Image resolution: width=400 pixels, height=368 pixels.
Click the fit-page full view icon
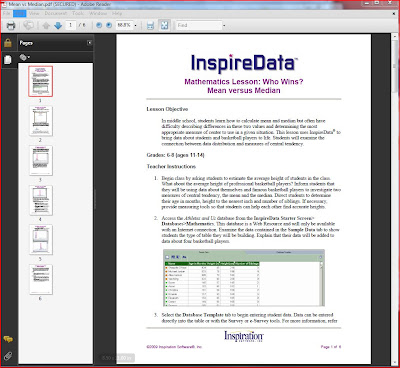click(164, 25)
